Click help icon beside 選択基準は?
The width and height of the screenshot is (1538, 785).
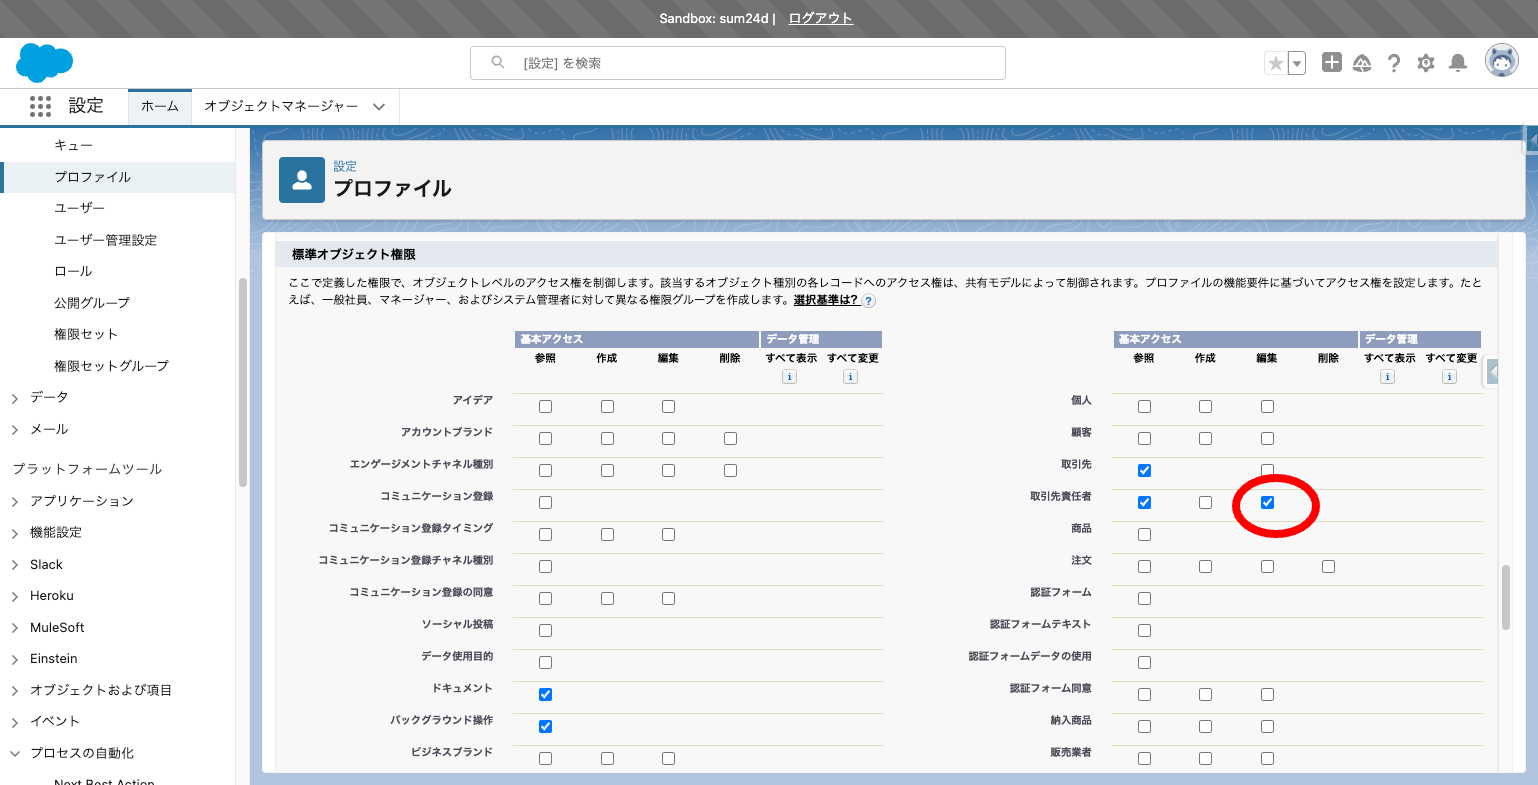point(869,301)
